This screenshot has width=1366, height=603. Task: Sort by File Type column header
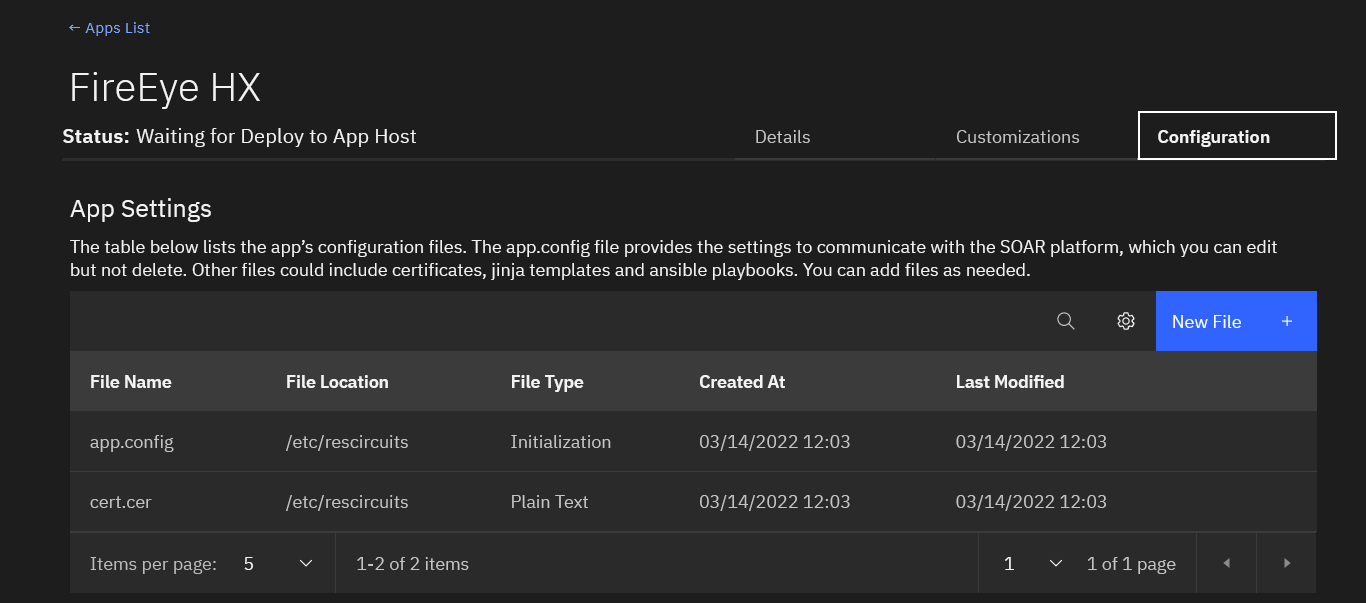[x=547, y=382]
